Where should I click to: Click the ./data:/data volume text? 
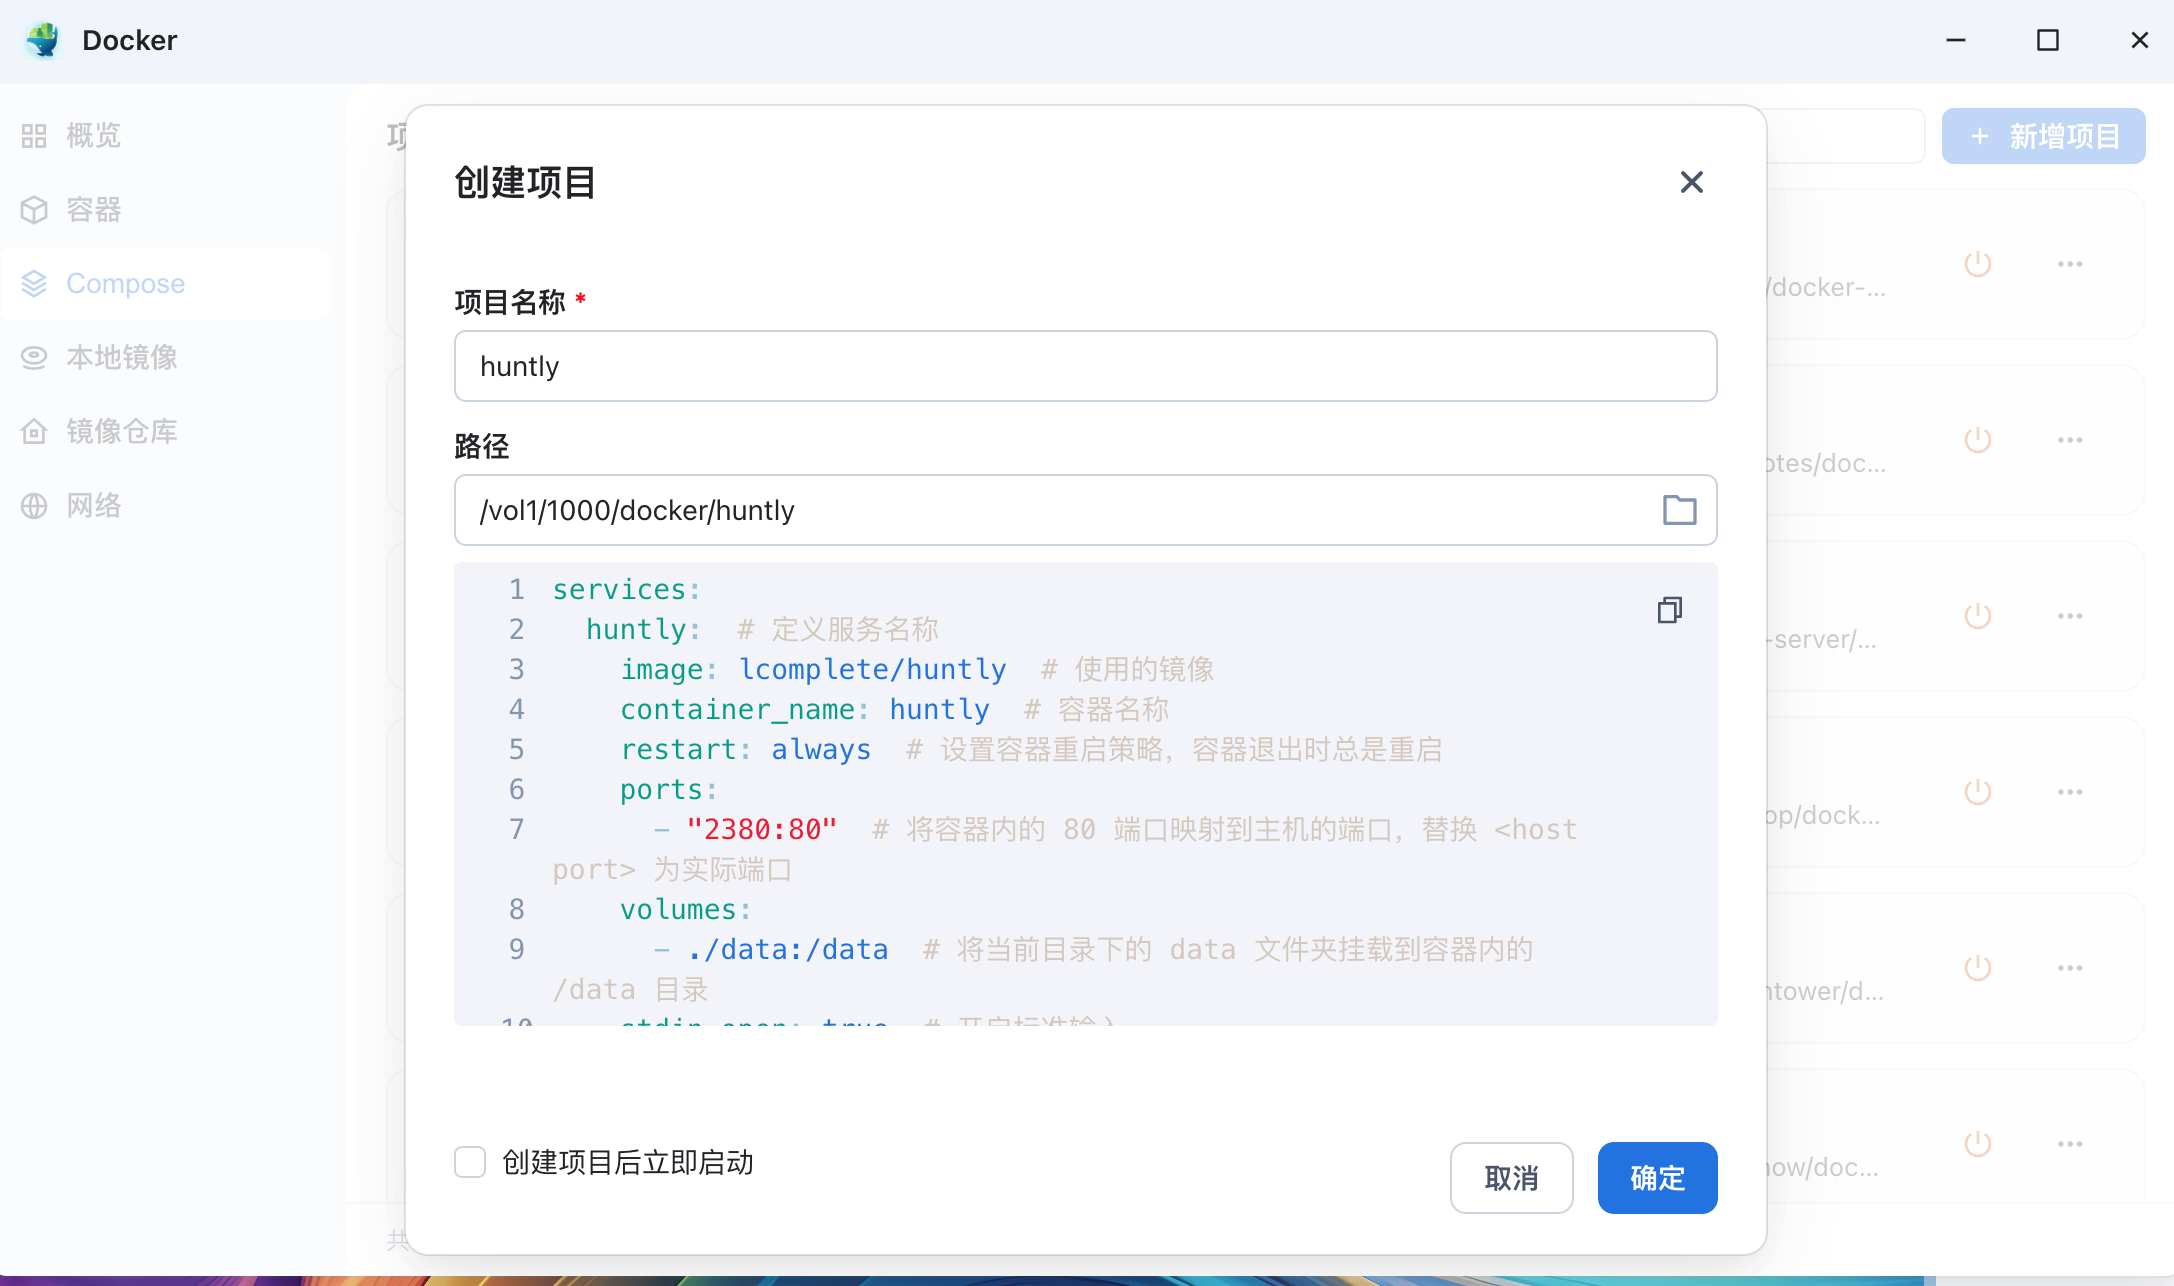[787, 950]
